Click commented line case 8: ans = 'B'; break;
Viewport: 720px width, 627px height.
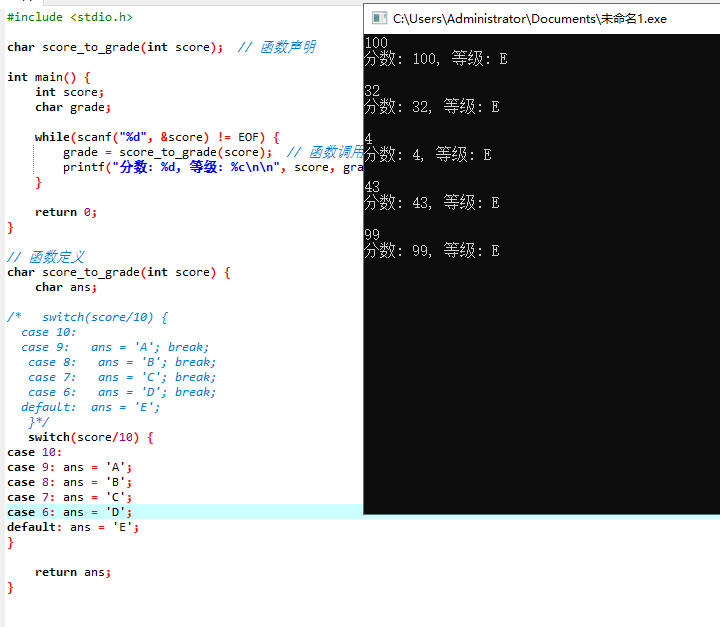coord(122,362)
